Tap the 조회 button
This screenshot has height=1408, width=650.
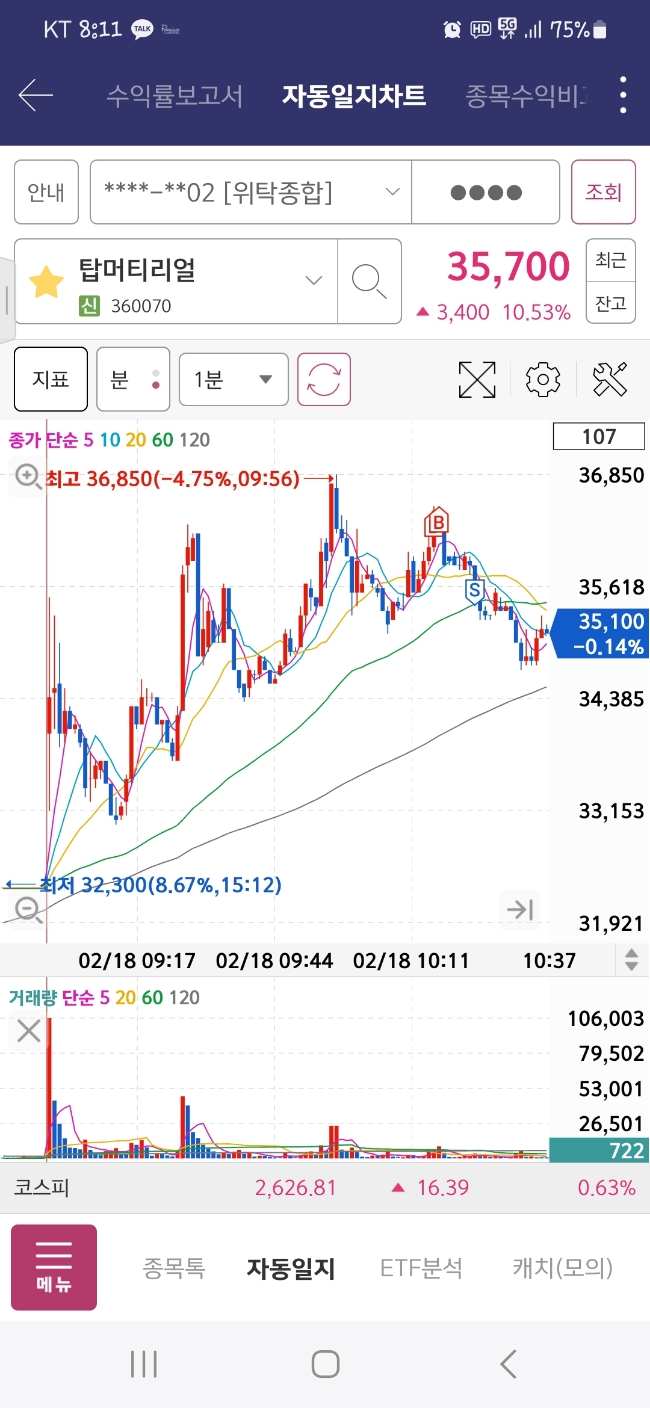(603, 192)
